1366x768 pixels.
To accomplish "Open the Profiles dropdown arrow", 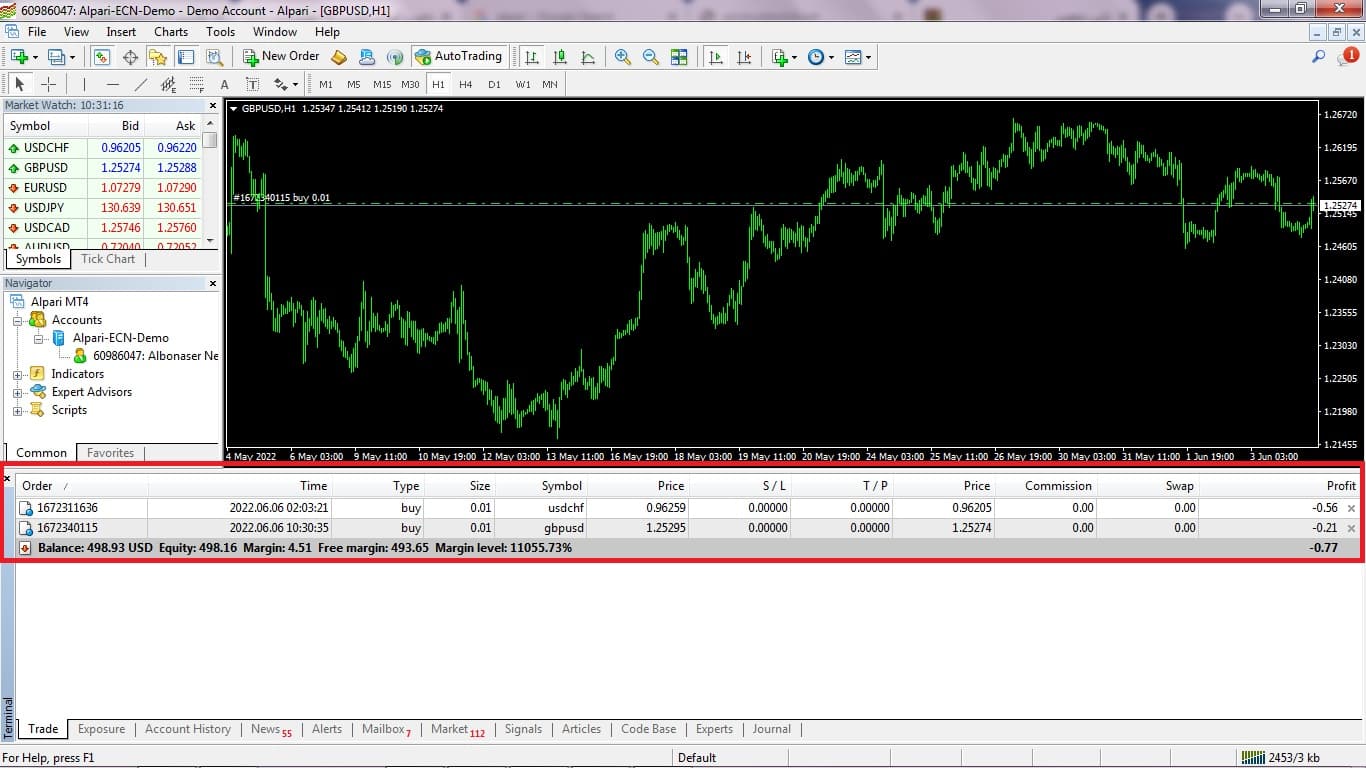I will tap(72, 57).
